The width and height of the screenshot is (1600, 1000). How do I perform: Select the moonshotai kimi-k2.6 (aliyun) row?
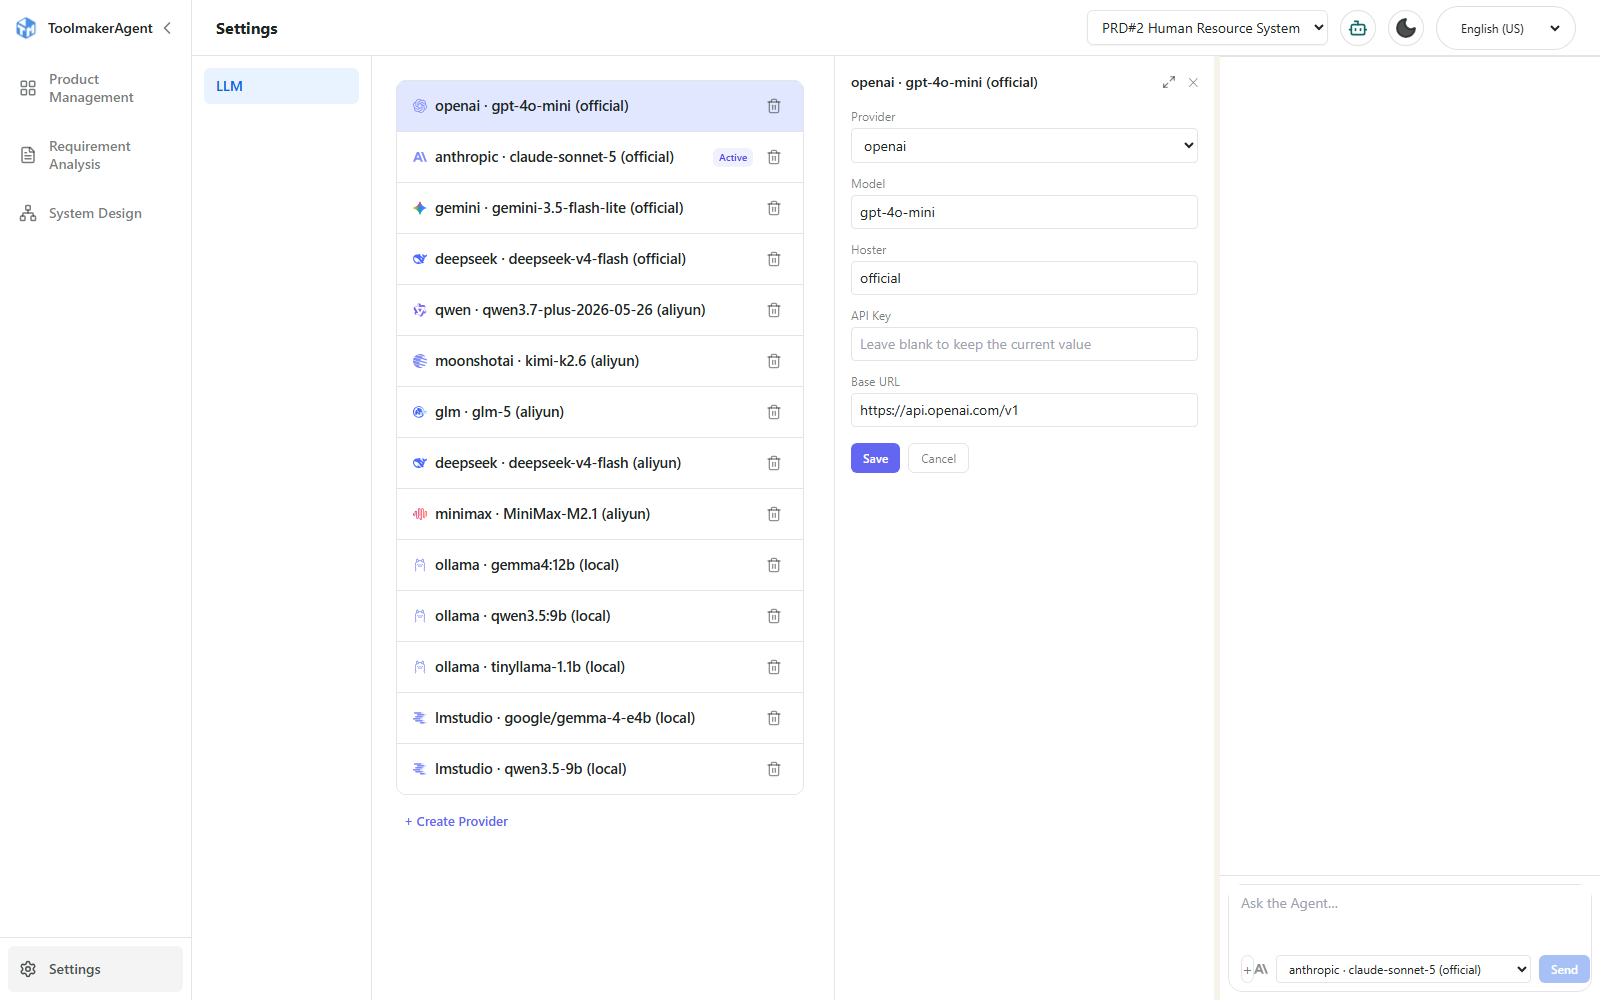point(600,361)
